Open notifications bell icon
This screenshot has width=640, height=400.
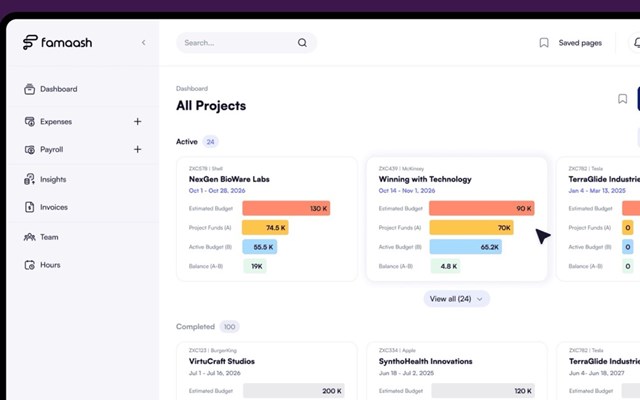pos(637,42)
